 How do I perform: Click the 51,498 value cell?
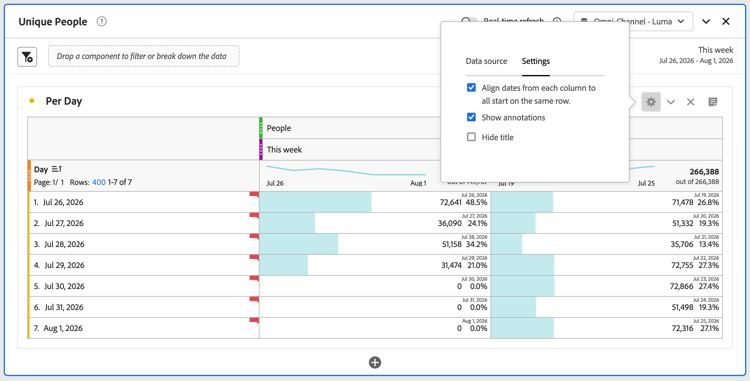(607, 307)
